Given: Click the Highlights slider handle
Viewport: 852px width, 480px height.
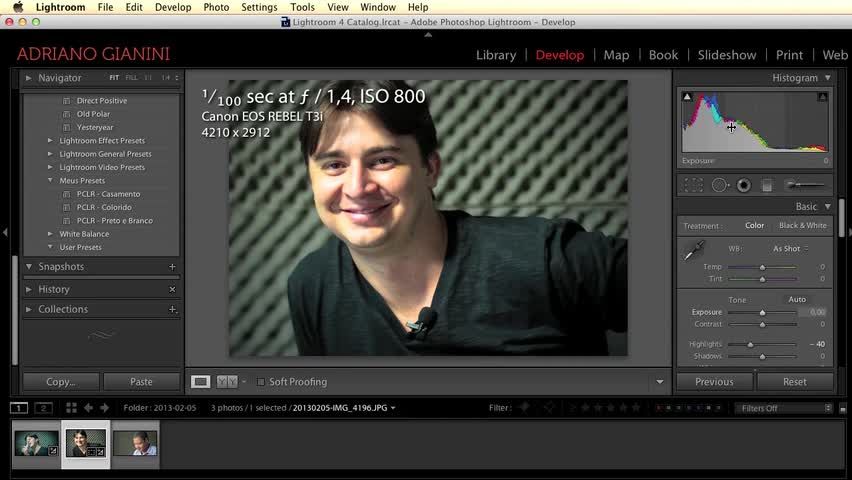Looking at the screenshot, I should tap(750, 344).
